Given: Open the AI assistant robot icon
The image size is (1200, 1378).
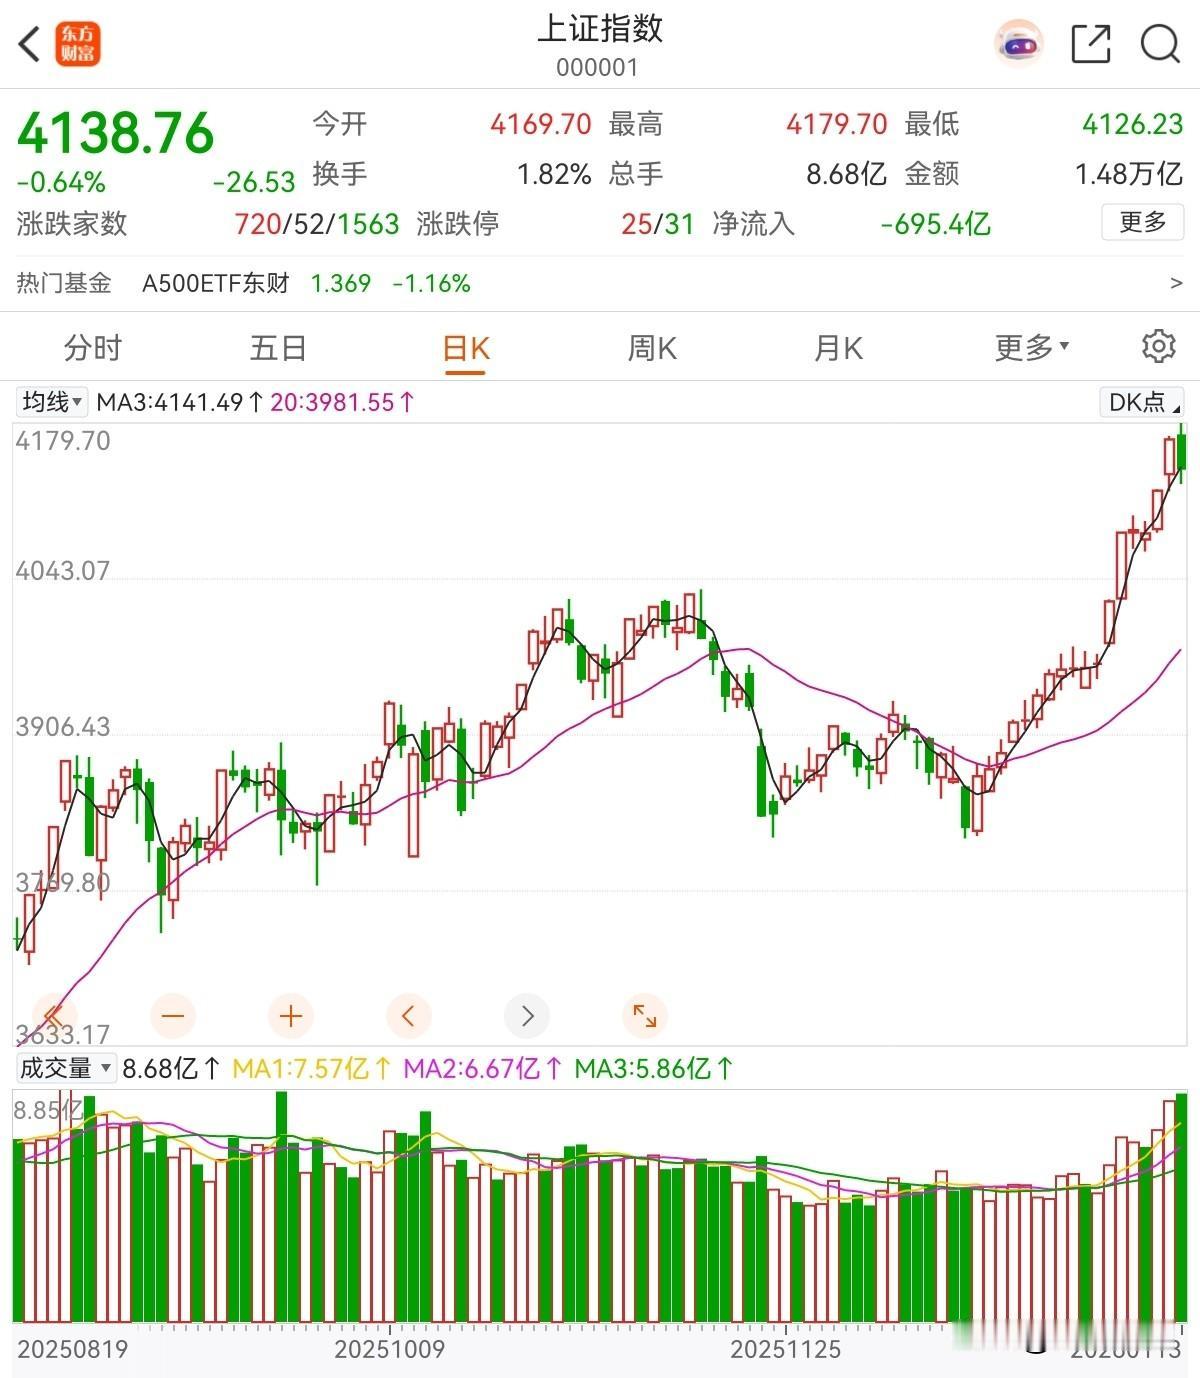Looking at the screenshot, I should pyautogui.click(x=1018, y=43).
